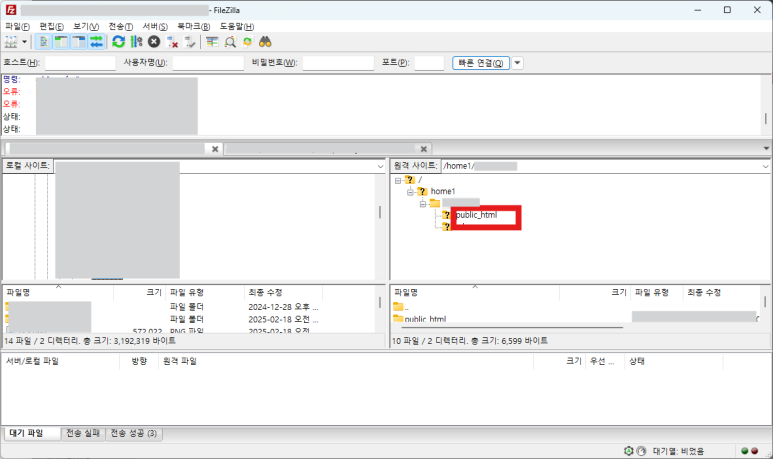Select public_html folder in remote tree

point(476,215)
